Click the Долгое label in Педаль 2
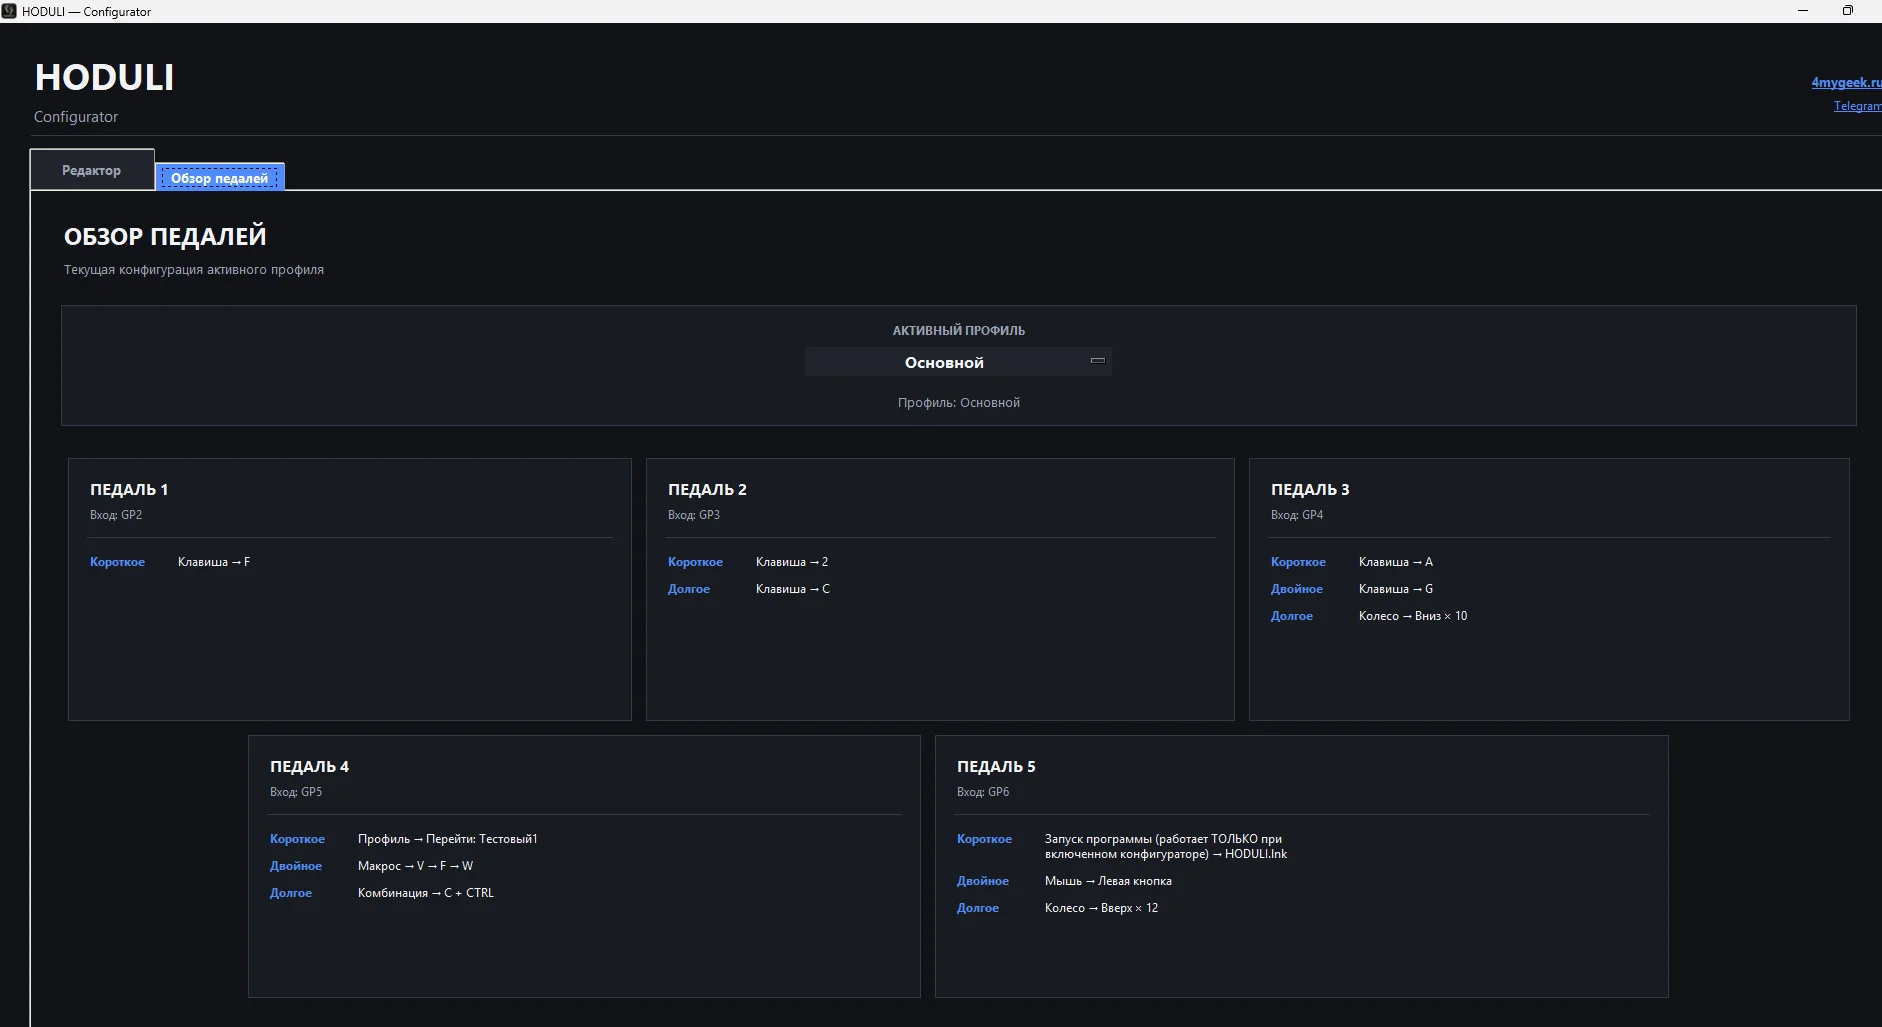 point(689,589)
